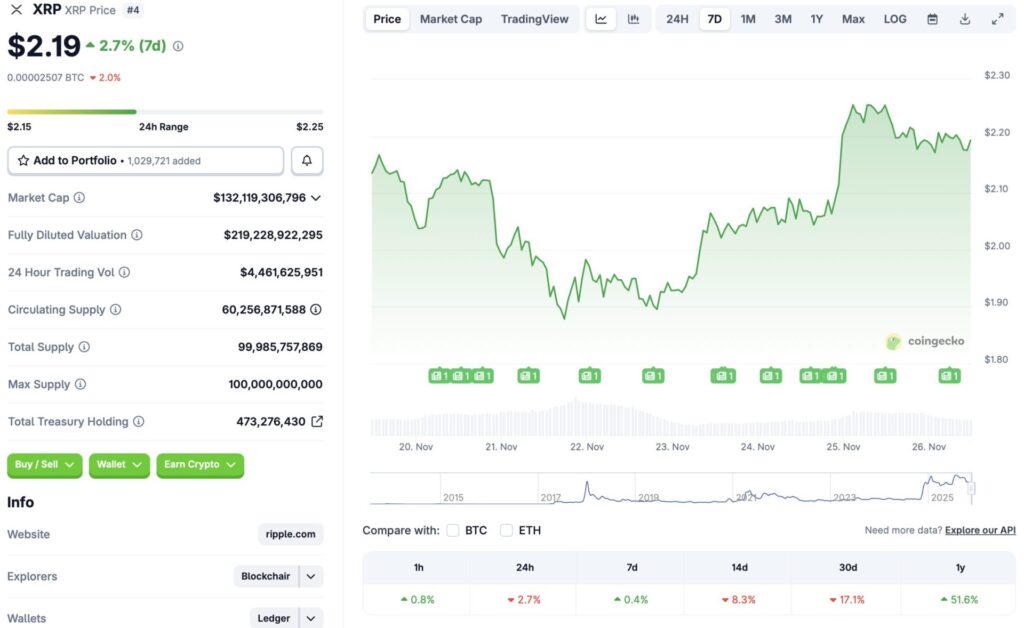
Task: Visit the ripple.com website link
Action: [x=290, y=534]
